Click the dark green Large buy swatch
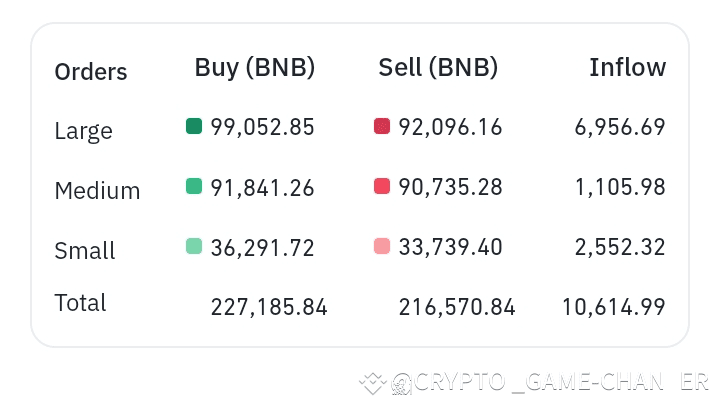This screenshot has height=404, width=720. 194,126
